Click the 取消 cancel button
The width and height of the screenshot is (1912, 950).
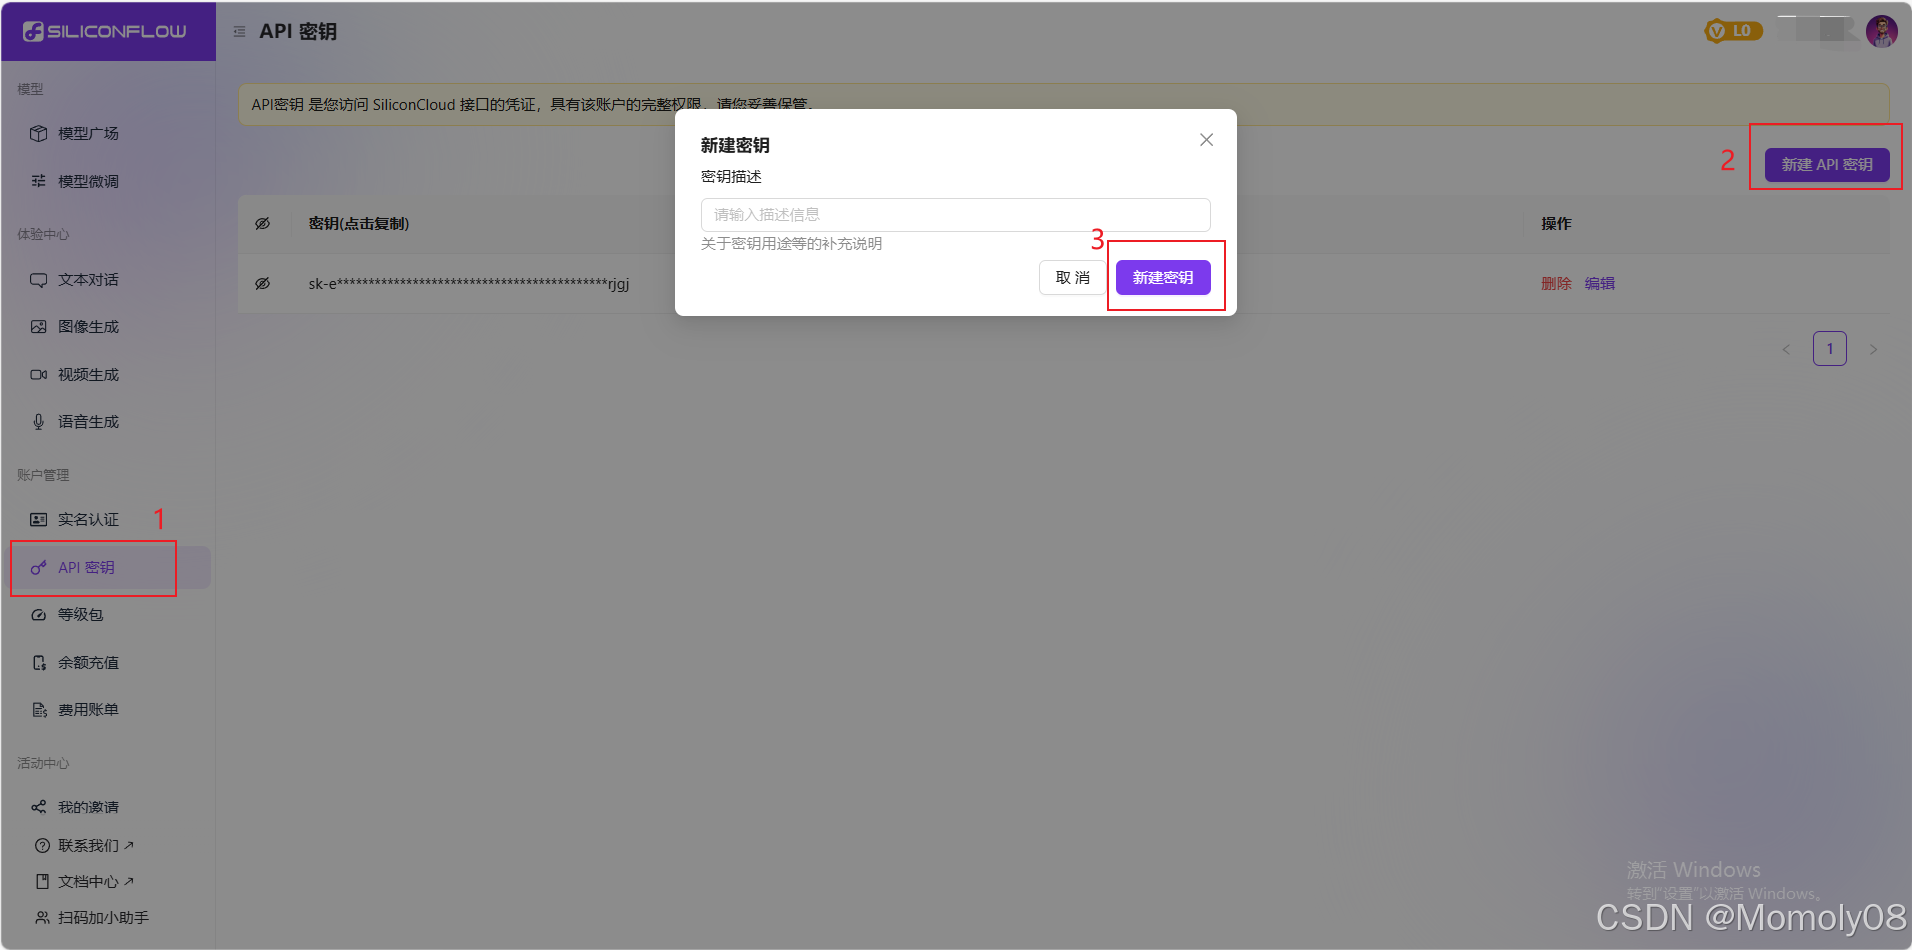tap(1072, 277)
